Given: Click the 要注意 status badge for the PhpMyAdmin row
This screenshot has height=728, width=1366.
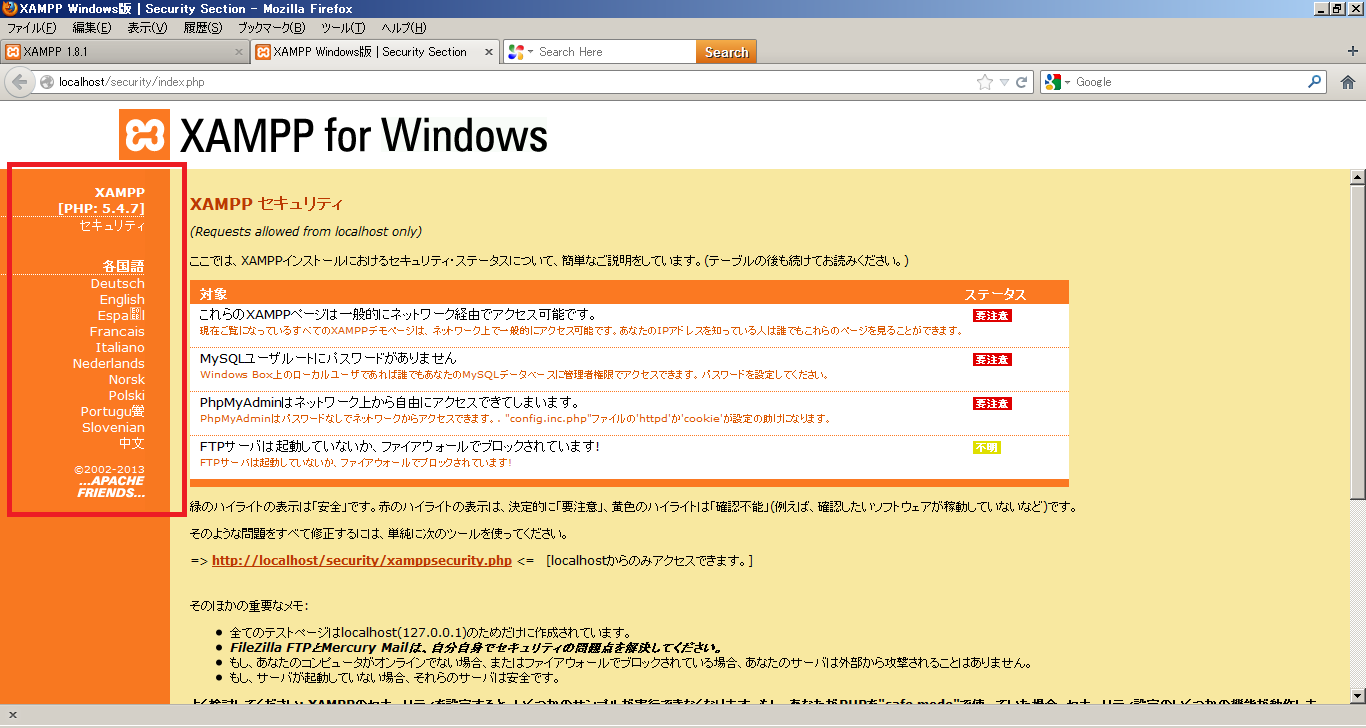Looking at the screenshot, I should pos(992,403).
